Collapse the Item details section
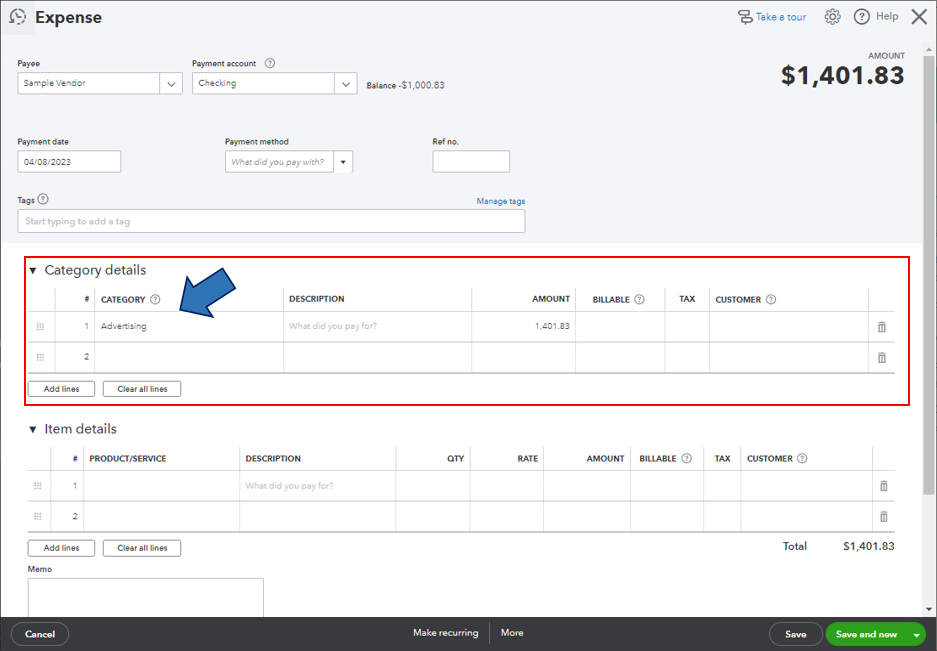 point(33,429)
